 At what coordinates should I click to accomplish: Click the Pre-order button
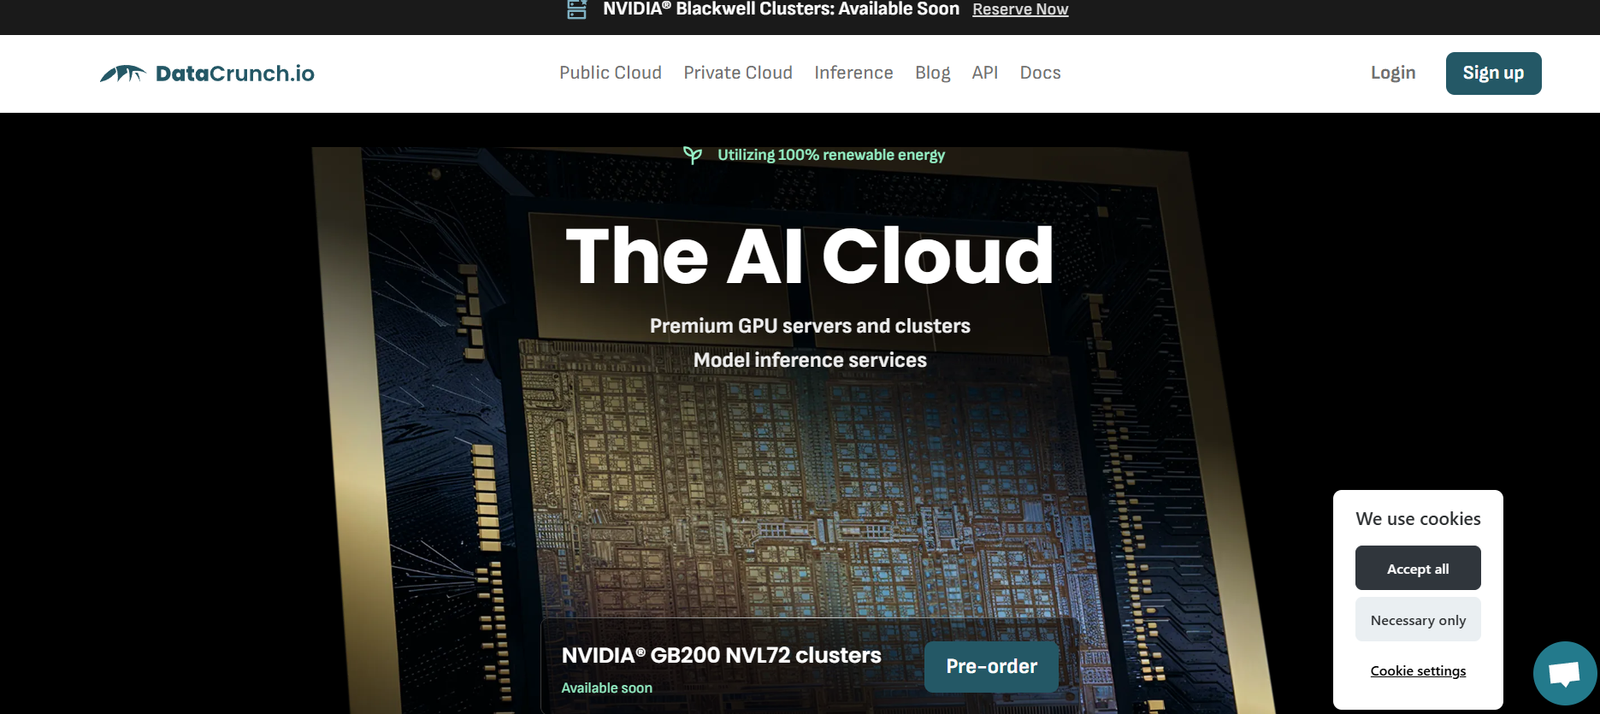tap(991, 667)
